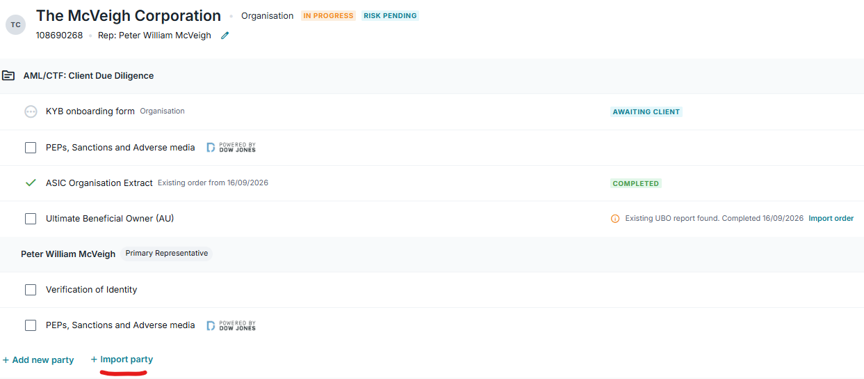Collapse the AML/CTF: Client Due Diligence section
The height and width of the screenshot is (379, 864).
point(432,76)
